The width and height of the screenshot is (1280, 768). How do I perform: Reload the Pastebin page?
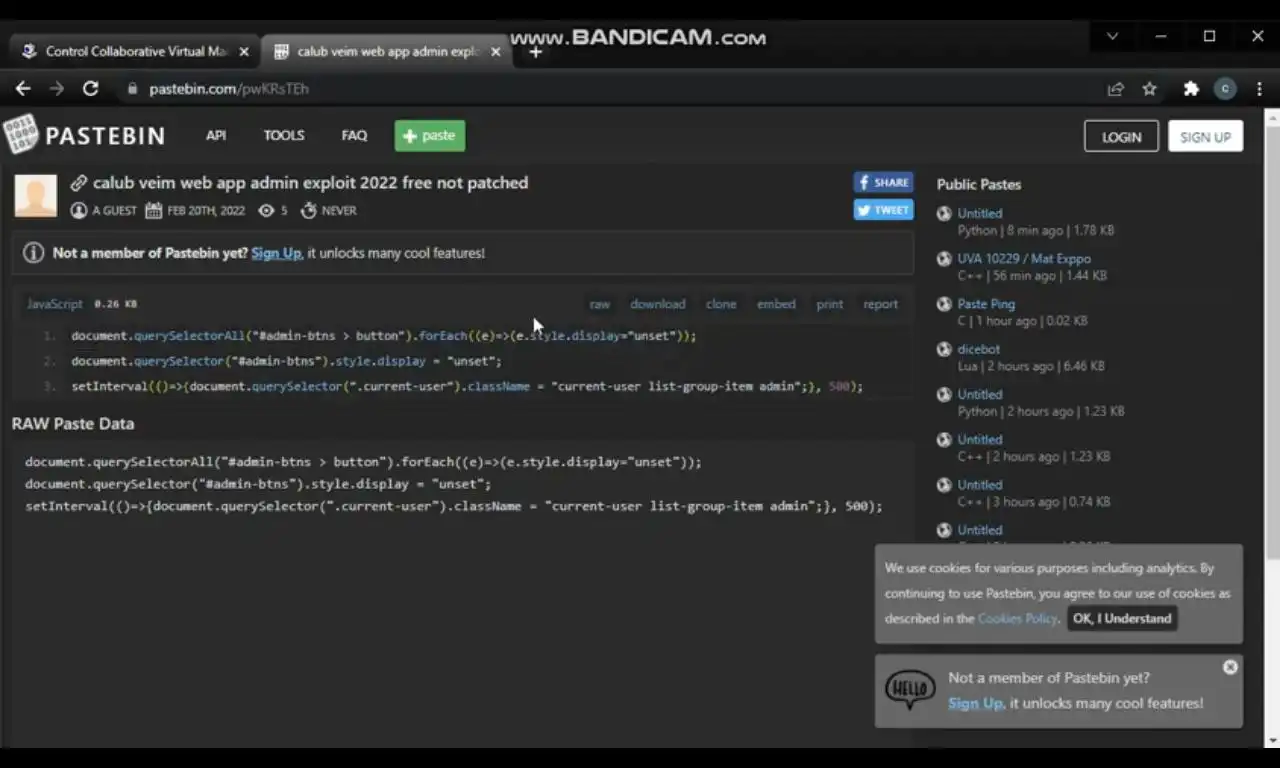tap(90, 88)
